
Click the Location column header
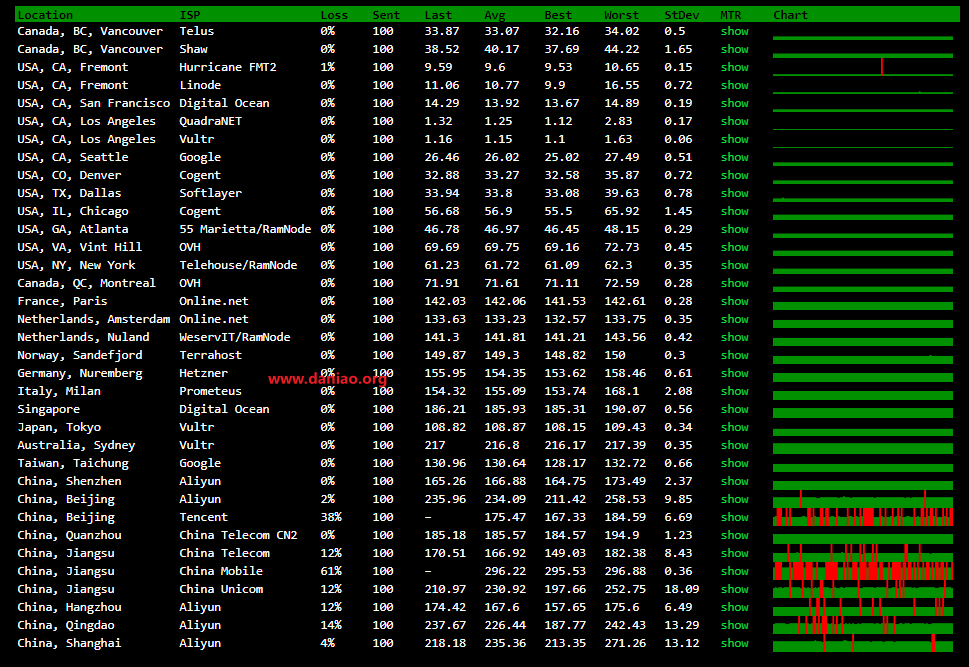pos(45,15)
